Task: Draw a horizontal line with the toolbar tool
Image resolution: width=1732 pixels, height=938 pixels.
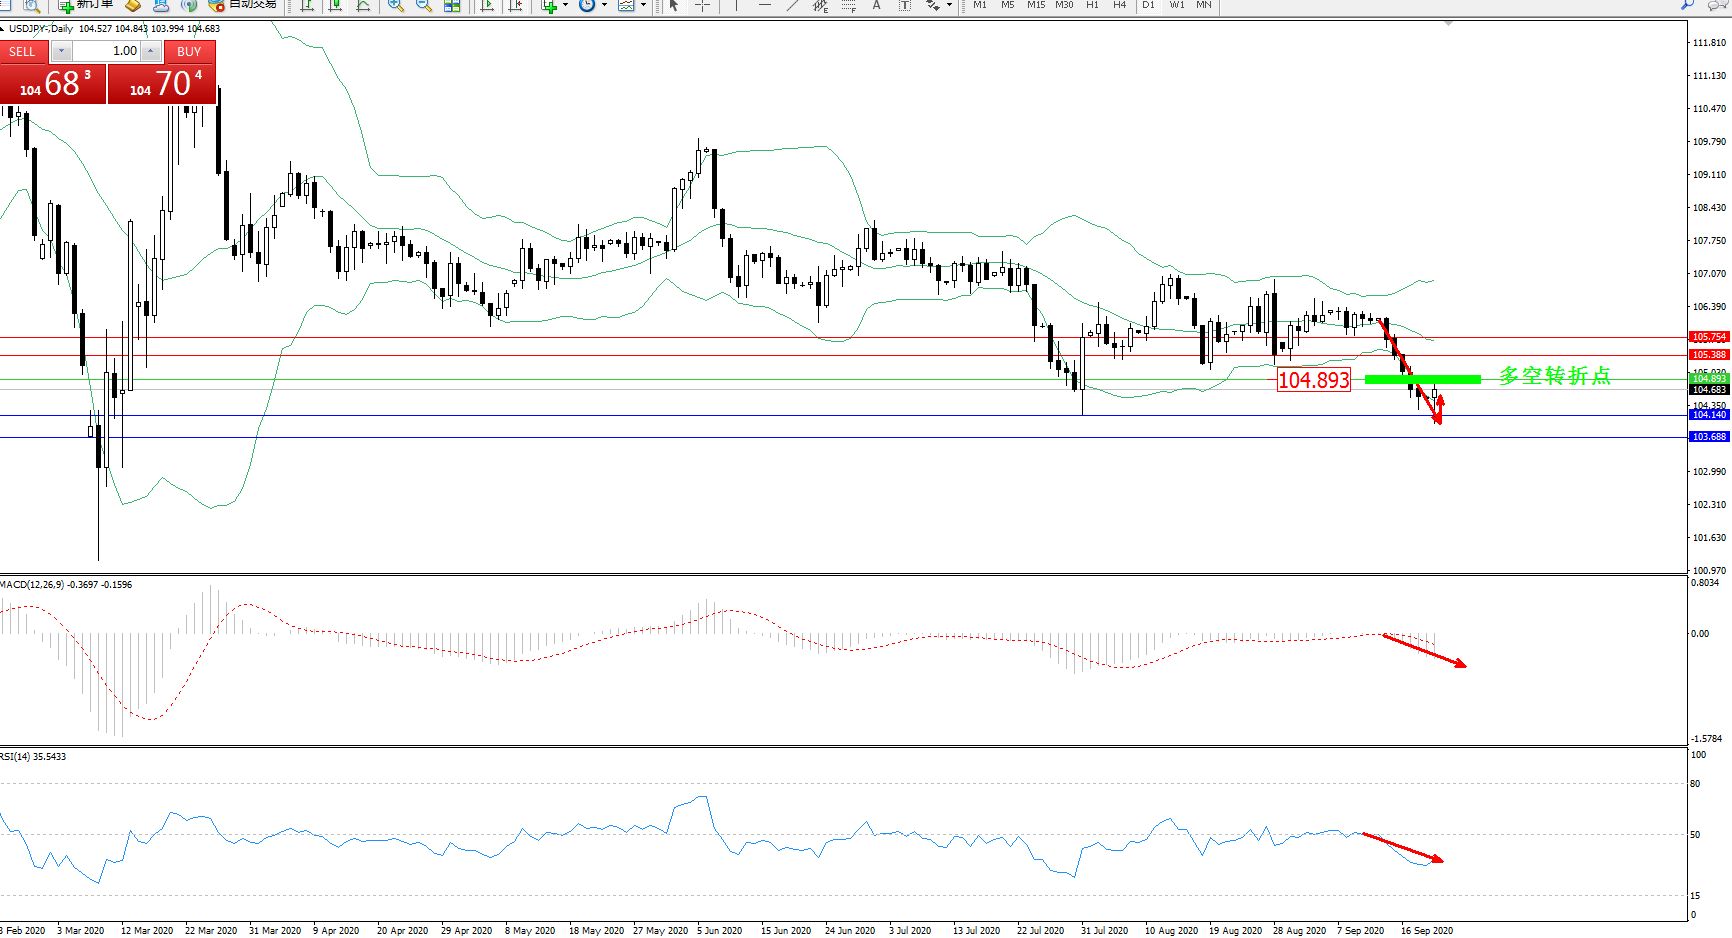Action: (x=765, y=5)
